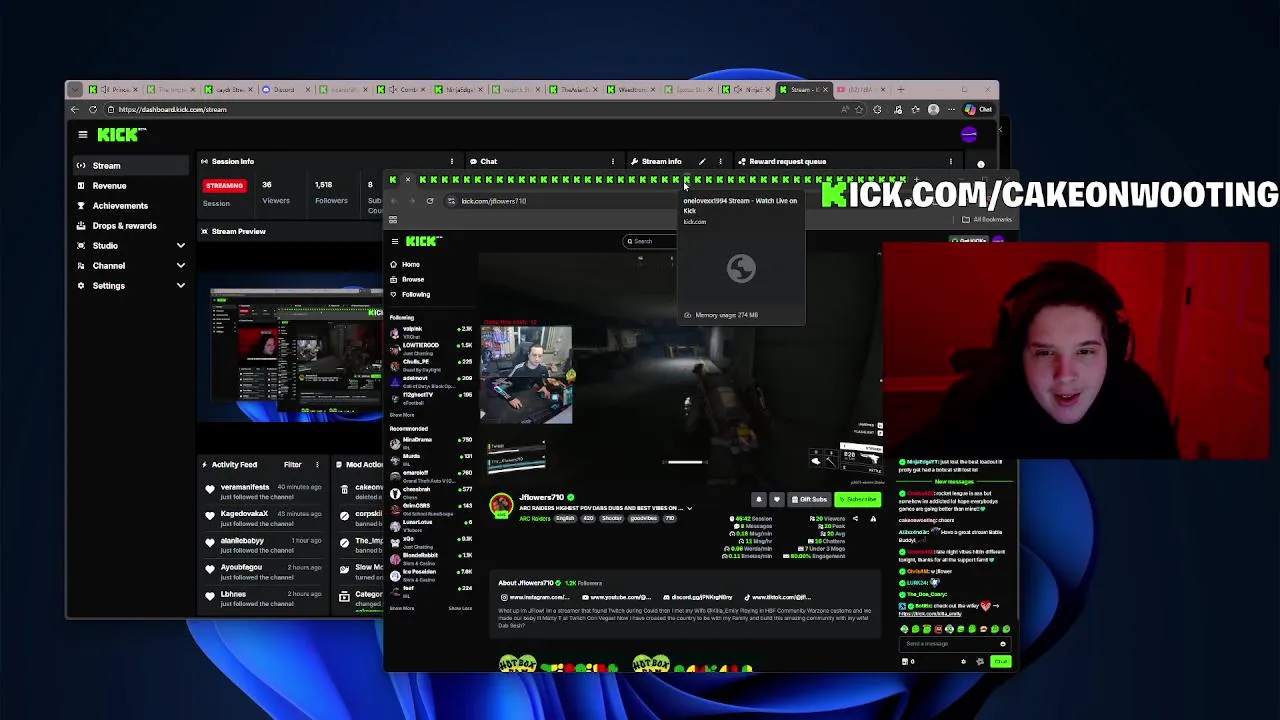Toggle the Kick sidebar menu on the jflowers710 page
The height and width of the screenshot is (720, 1280).
click(x=395, y=241)
